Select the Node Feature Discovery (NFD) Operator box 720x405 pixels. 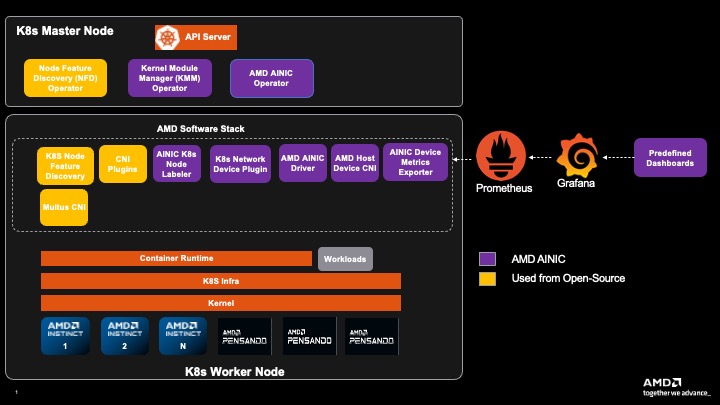pyautogui.click(x=65, y=78)
